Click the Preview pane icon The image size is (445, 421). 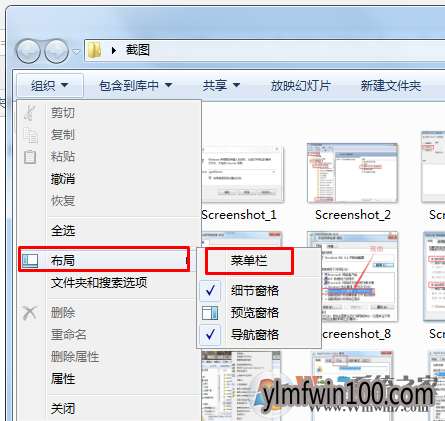click(x=210, y=313)
